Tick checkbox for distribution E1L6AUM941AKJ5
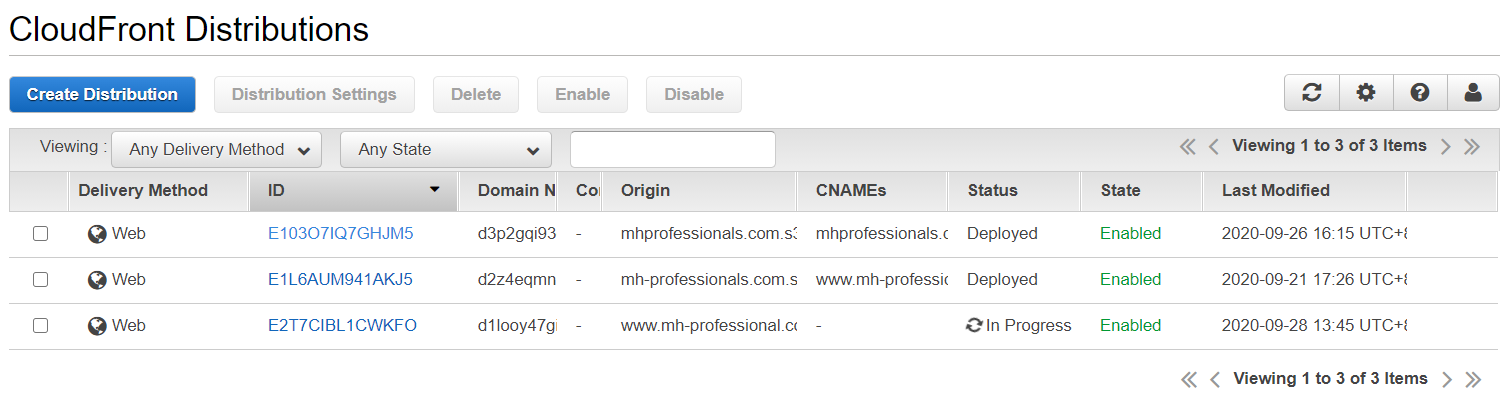This screenshot has width=1511, height=410. [40, 280]
